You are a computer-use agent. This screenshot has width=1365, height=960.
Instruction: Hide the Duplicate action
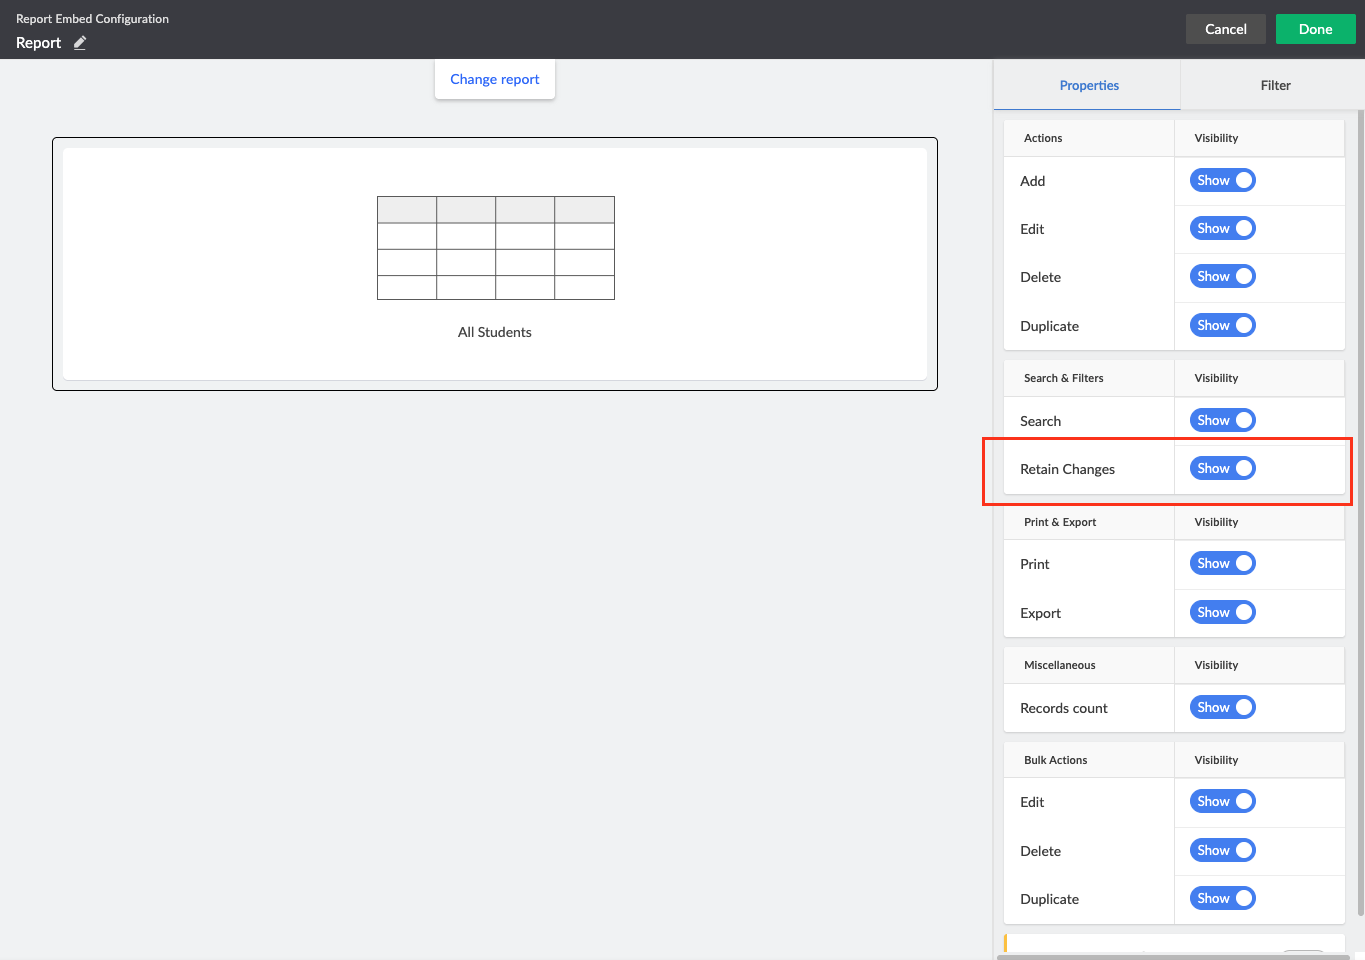point(1222,325)
